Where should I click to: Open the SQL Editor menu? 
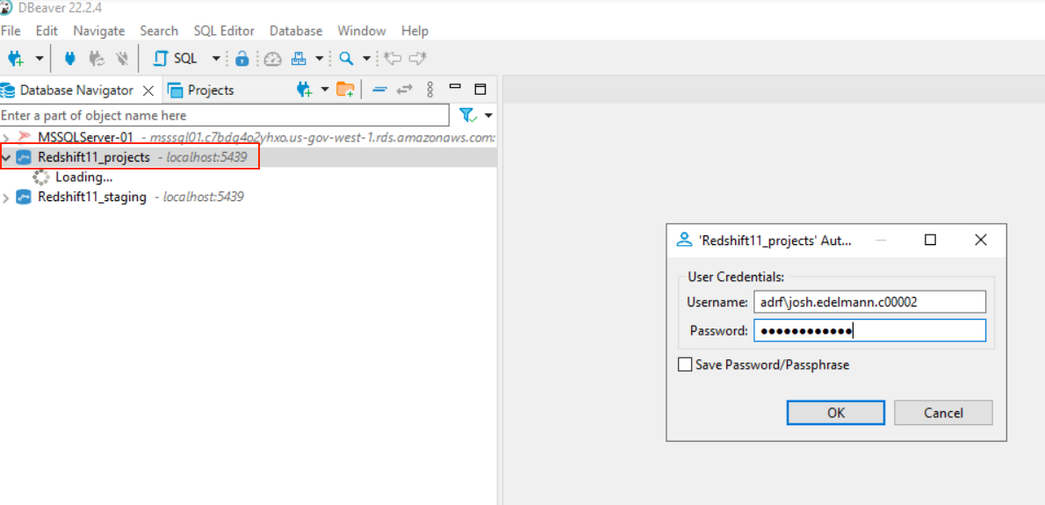click(x=224, y=31)
